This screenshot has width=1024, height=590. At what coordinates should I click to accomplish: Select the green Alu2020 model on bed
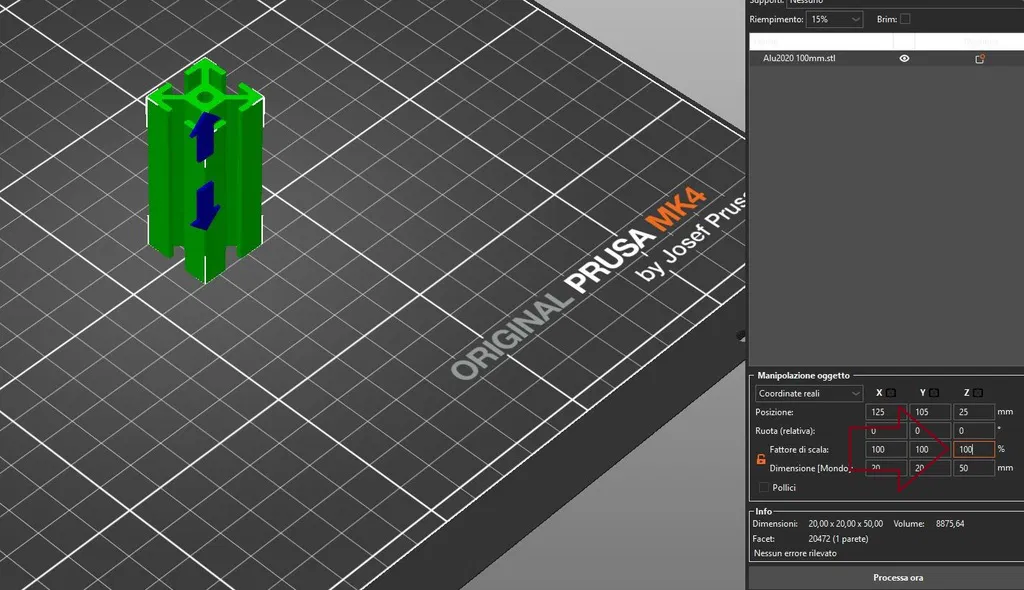coord(204,171)
